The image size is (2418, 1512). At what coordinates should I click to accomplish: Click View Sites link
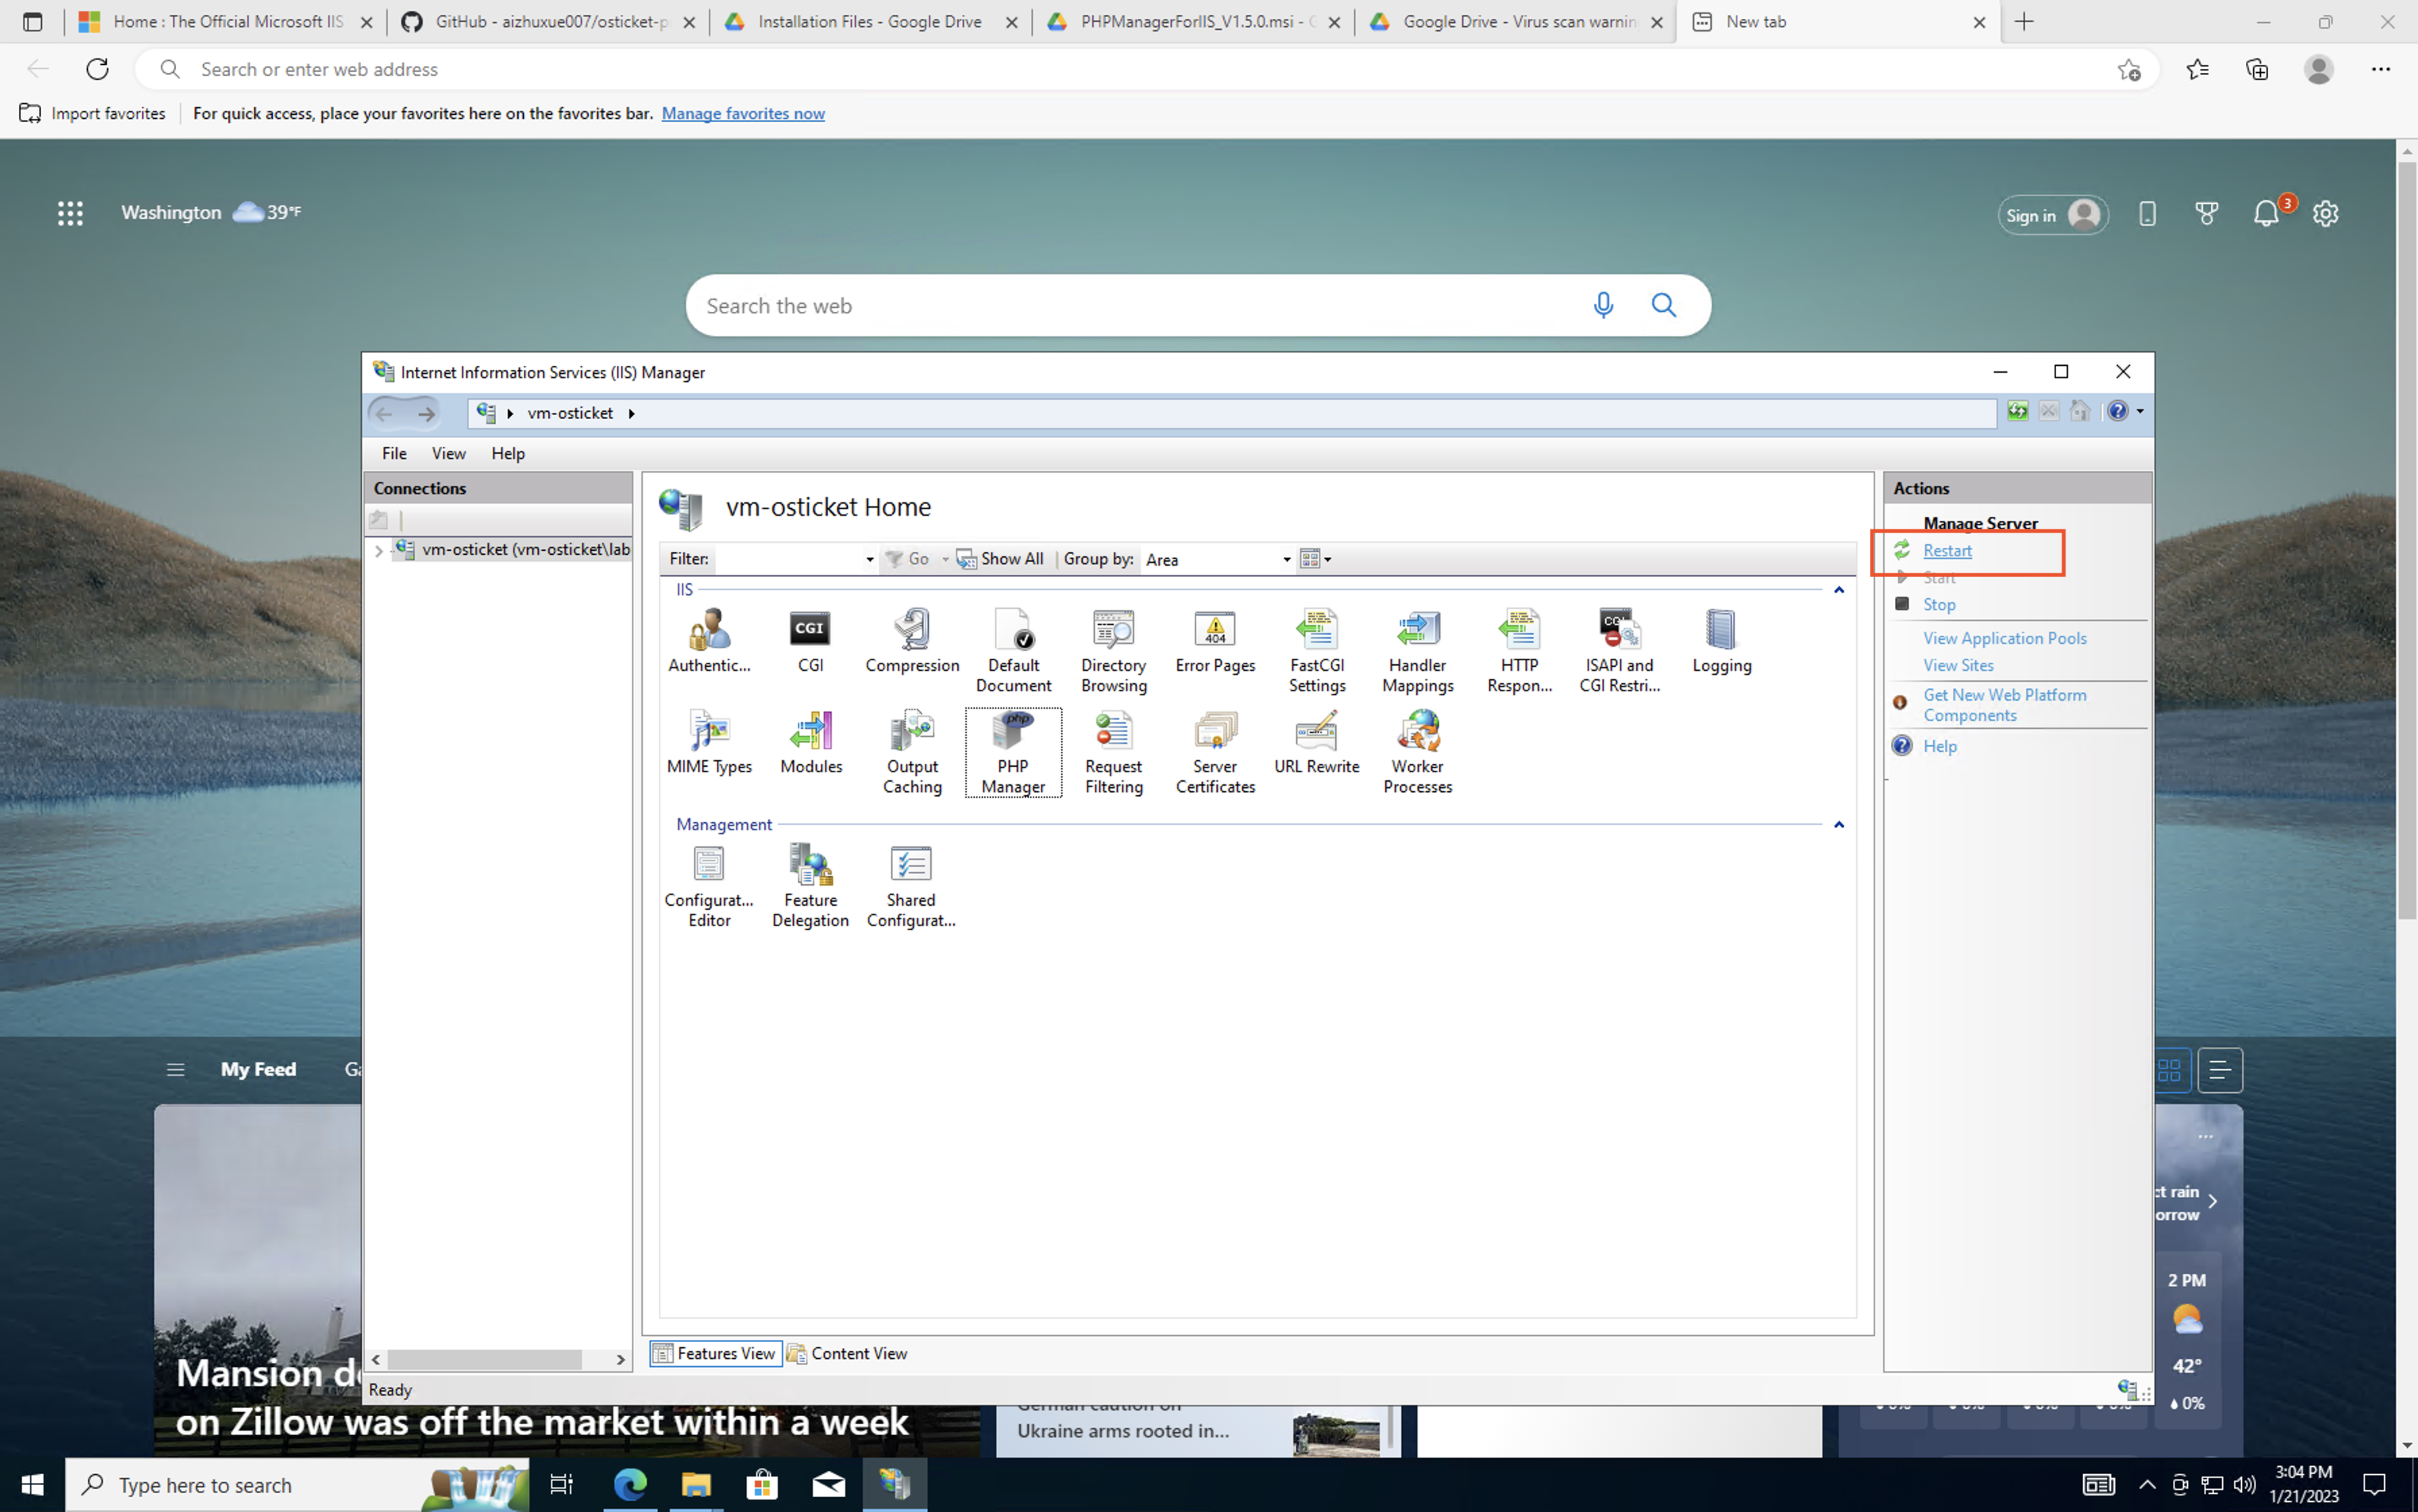(x=1958, y=665)
